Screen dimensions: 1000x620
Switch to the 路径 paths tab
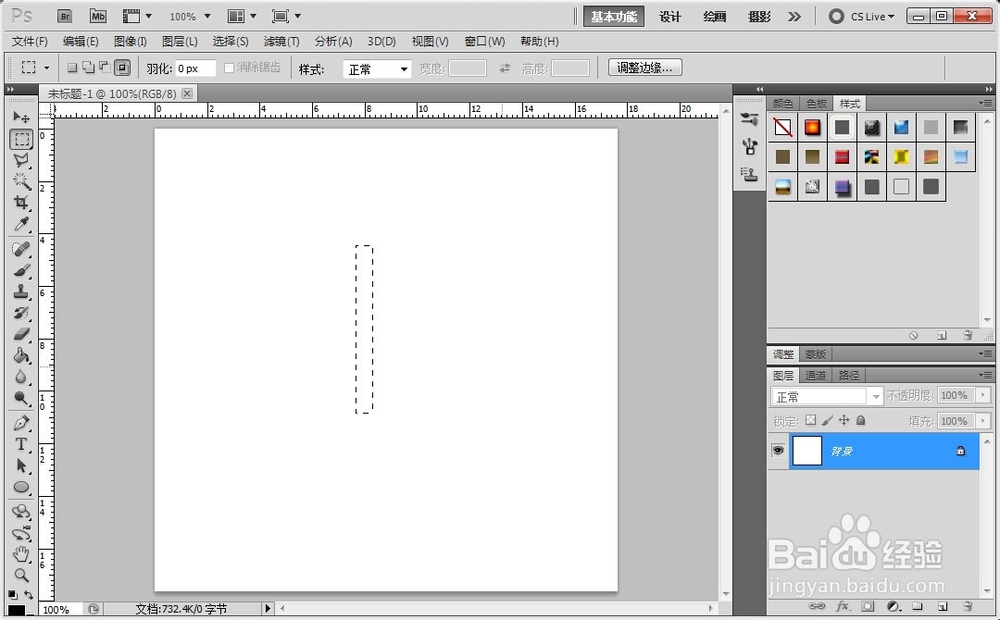pos(849,375)
